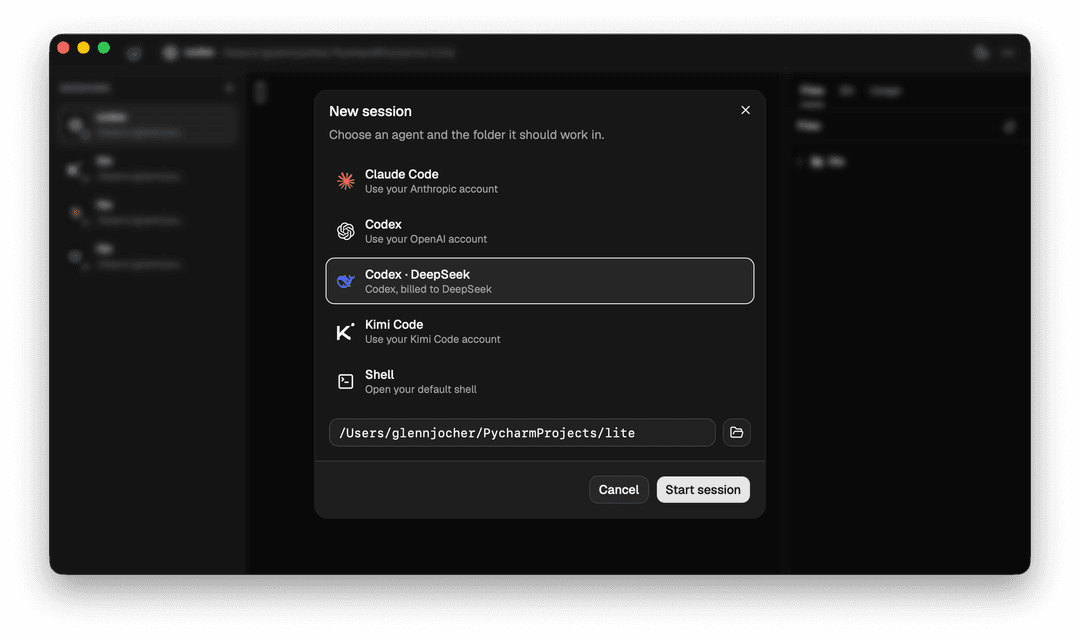Click 'Use your Anthropic account' text

[431, 189]
